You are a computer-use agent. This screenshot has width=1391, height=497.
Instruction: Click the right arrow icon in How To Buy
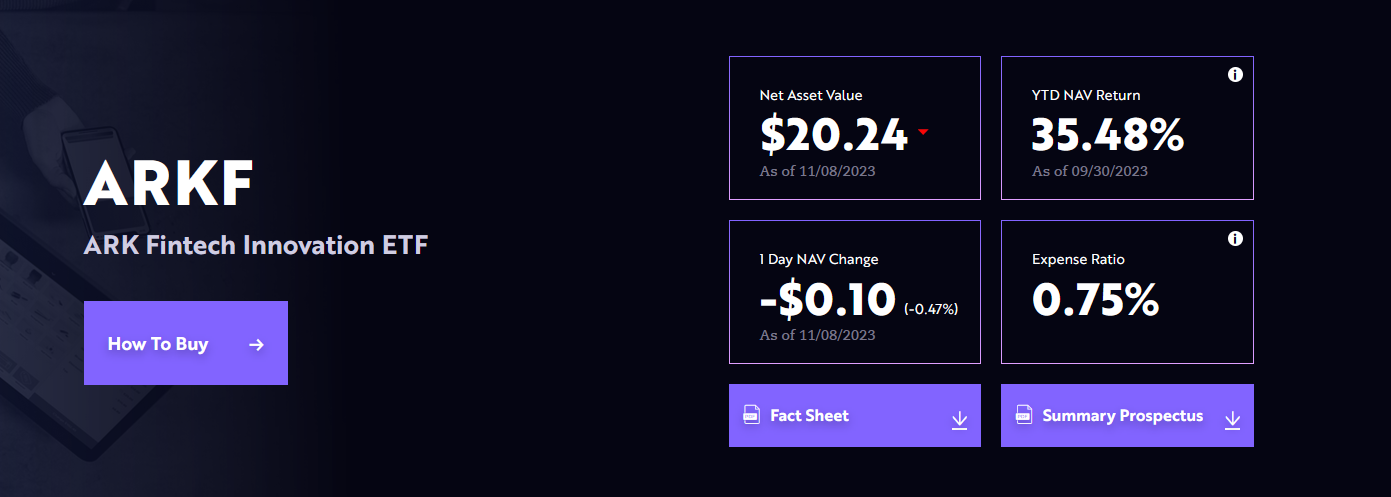257,344
